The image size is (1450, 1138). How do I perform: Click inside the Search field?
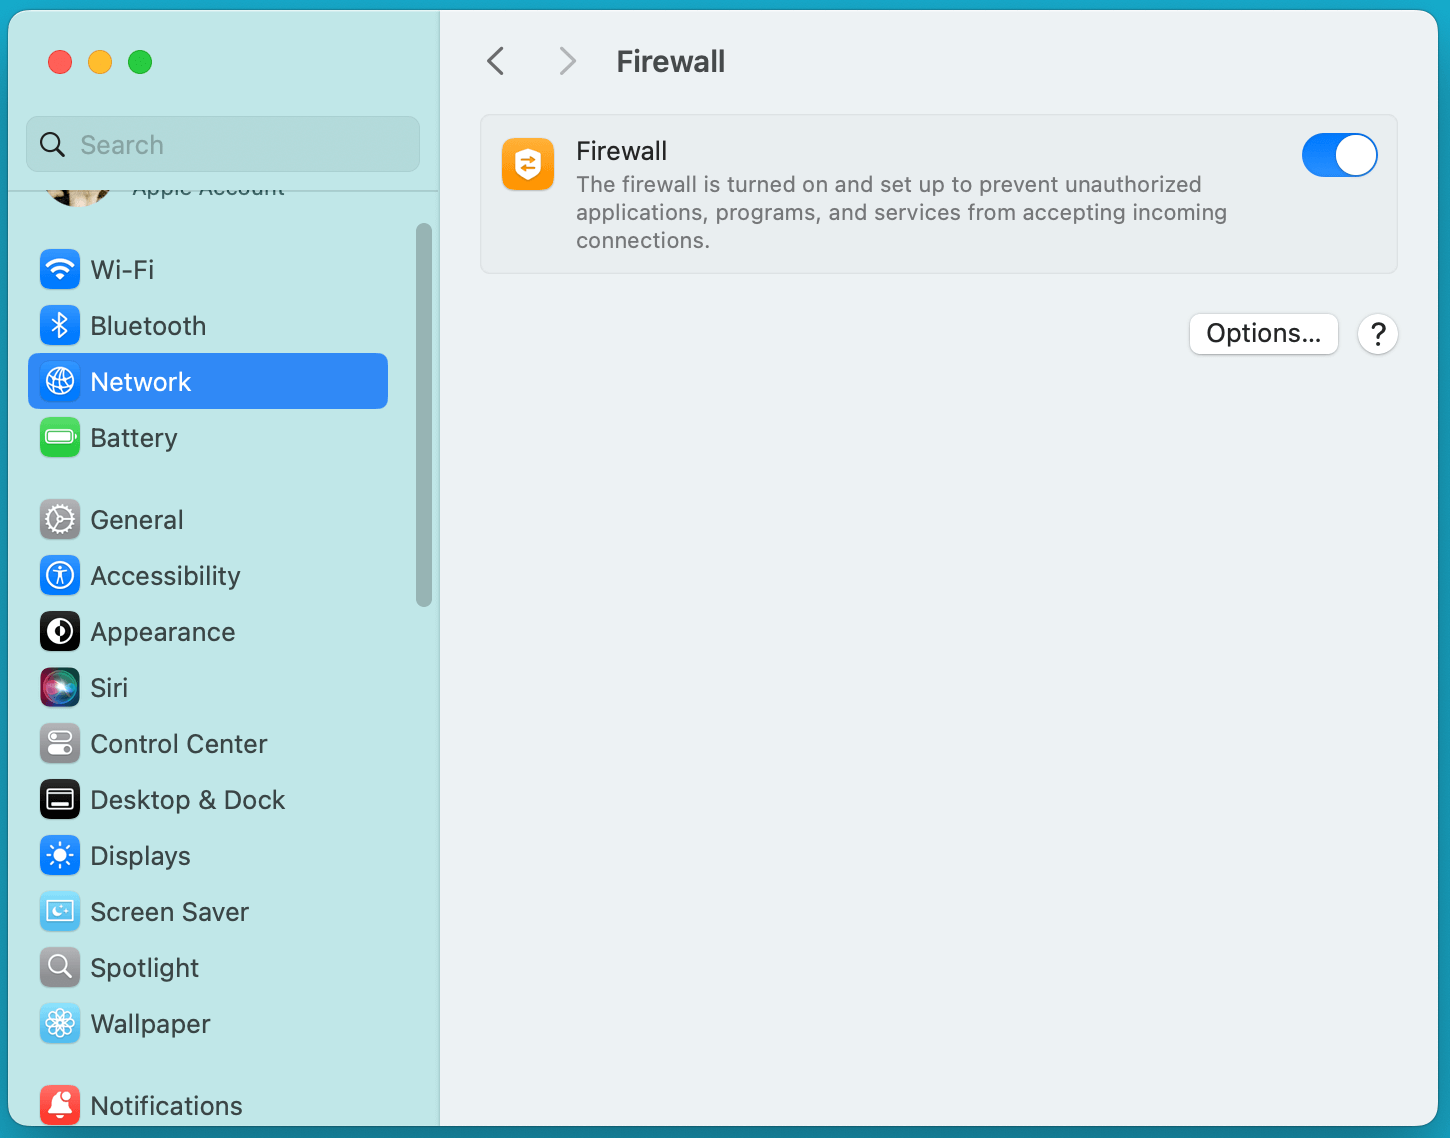coord(222,144)
